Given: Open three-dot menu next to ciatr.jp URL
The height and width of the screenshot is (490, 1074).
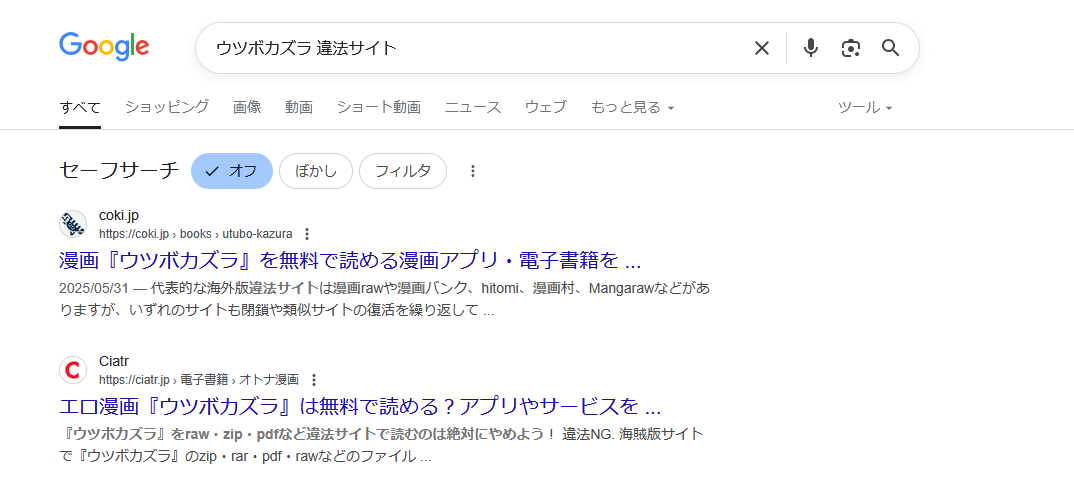Looking at the screenshot, I should point(314,380).
